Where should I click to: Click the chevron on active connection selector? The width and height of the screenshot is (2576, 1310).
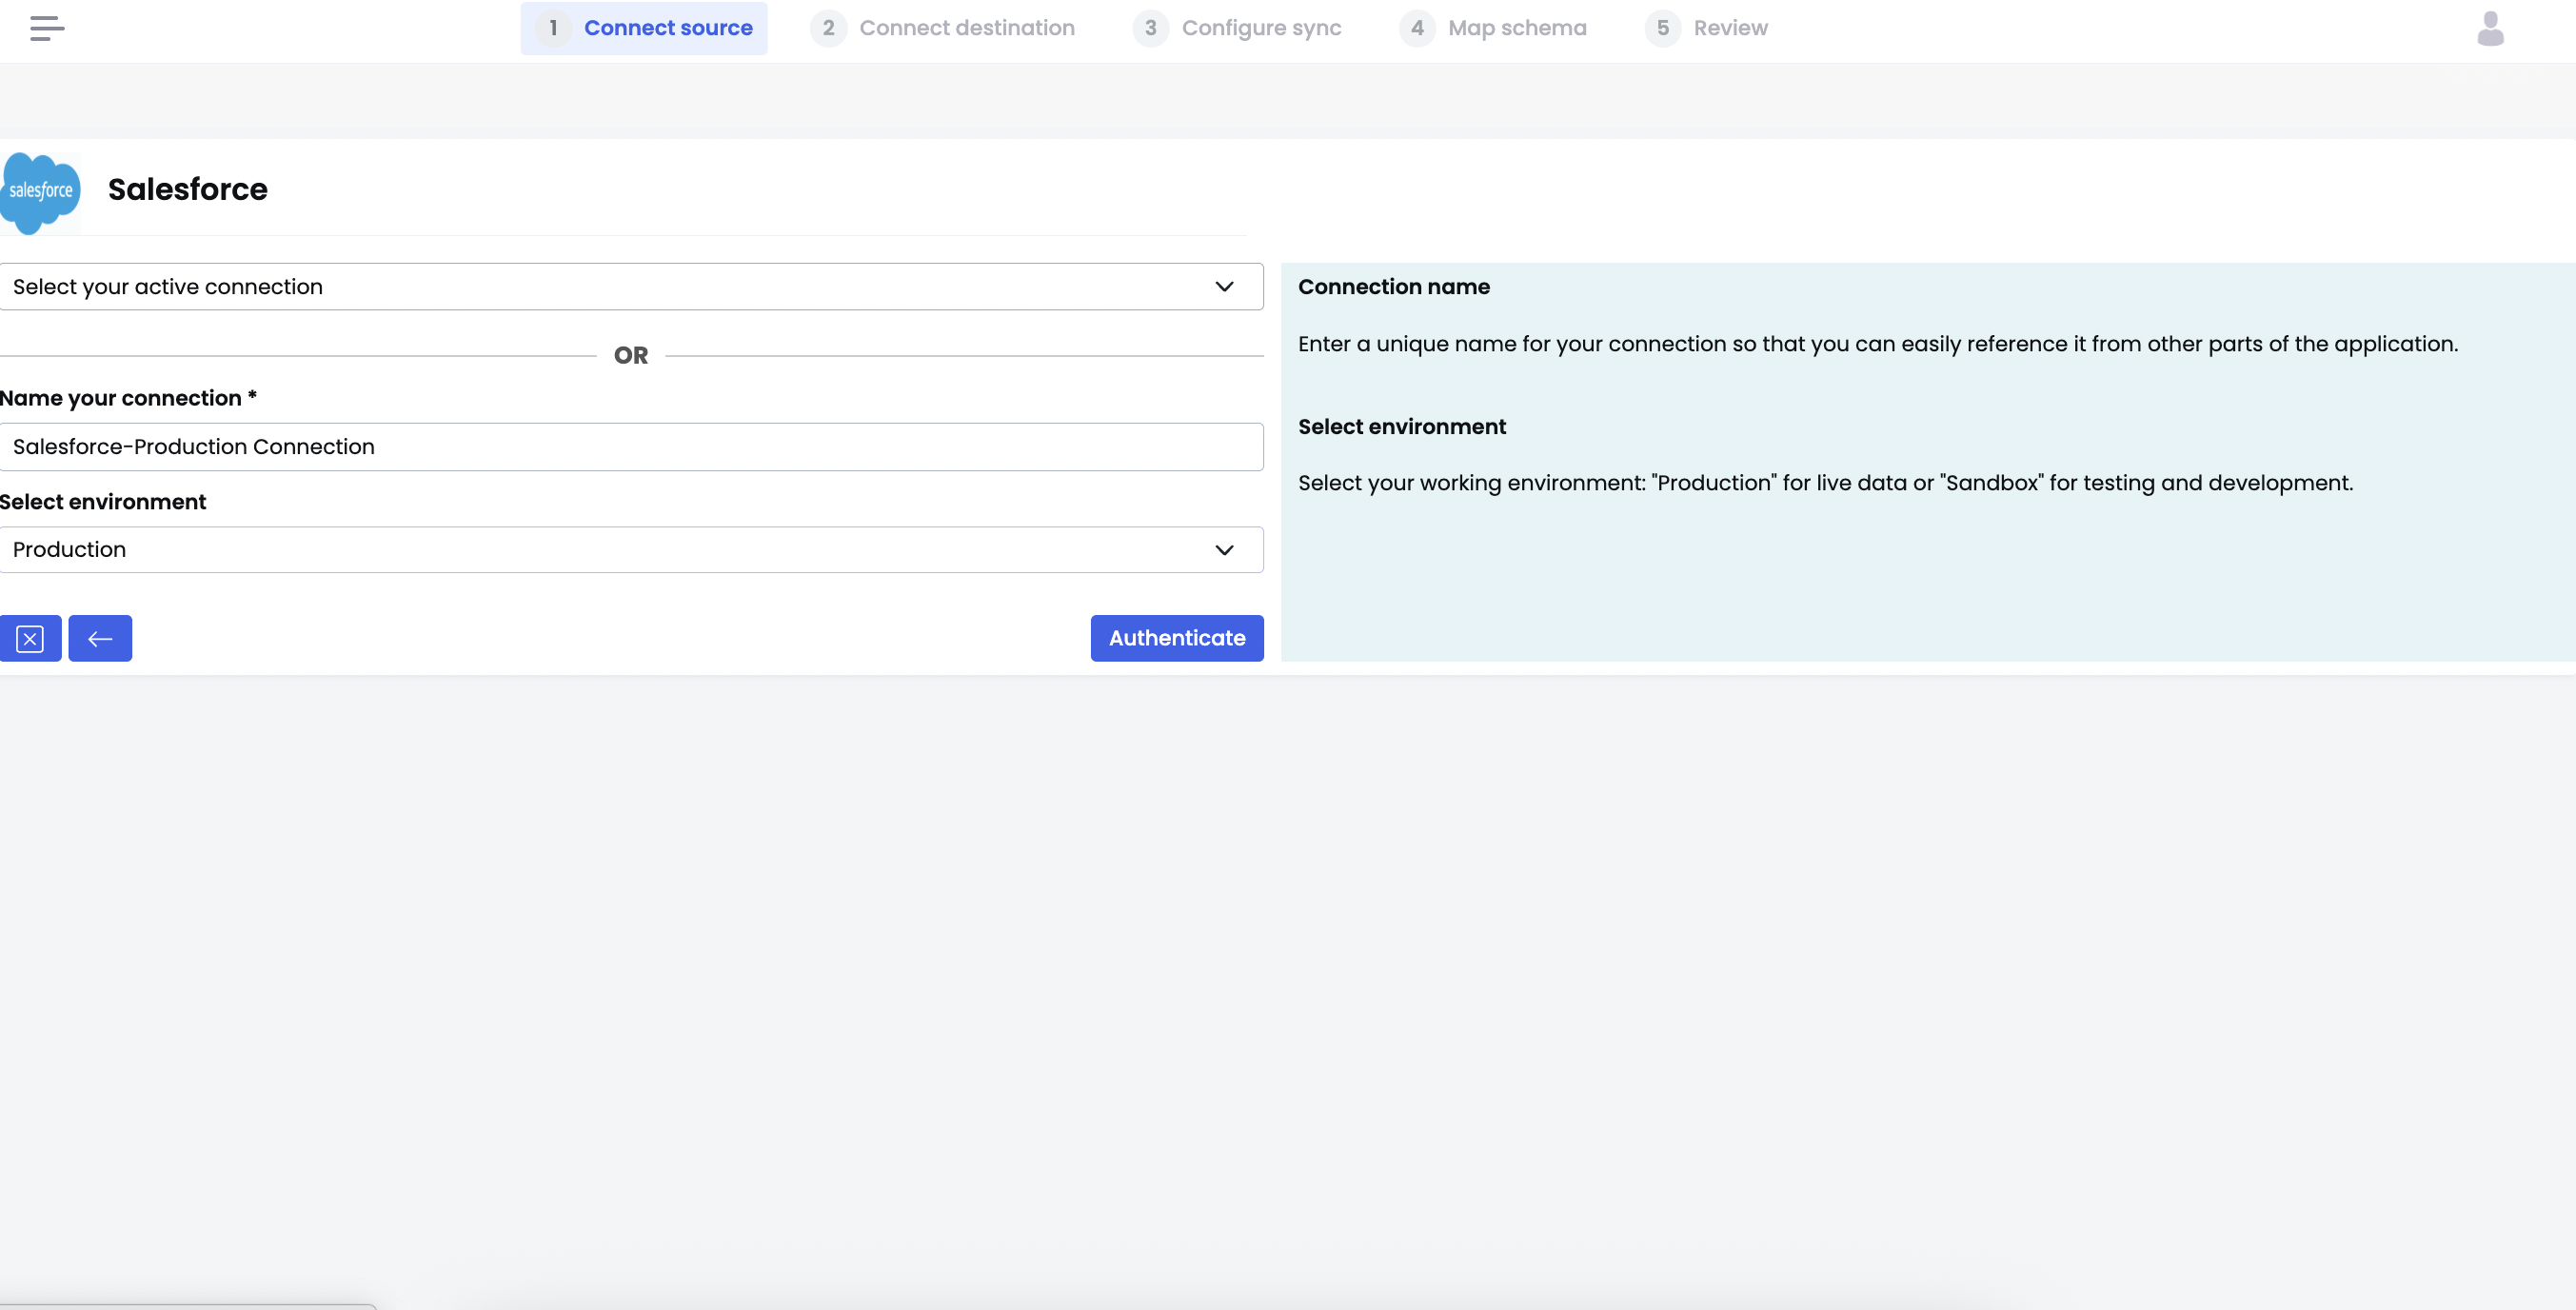click(x=1224, y=287)
